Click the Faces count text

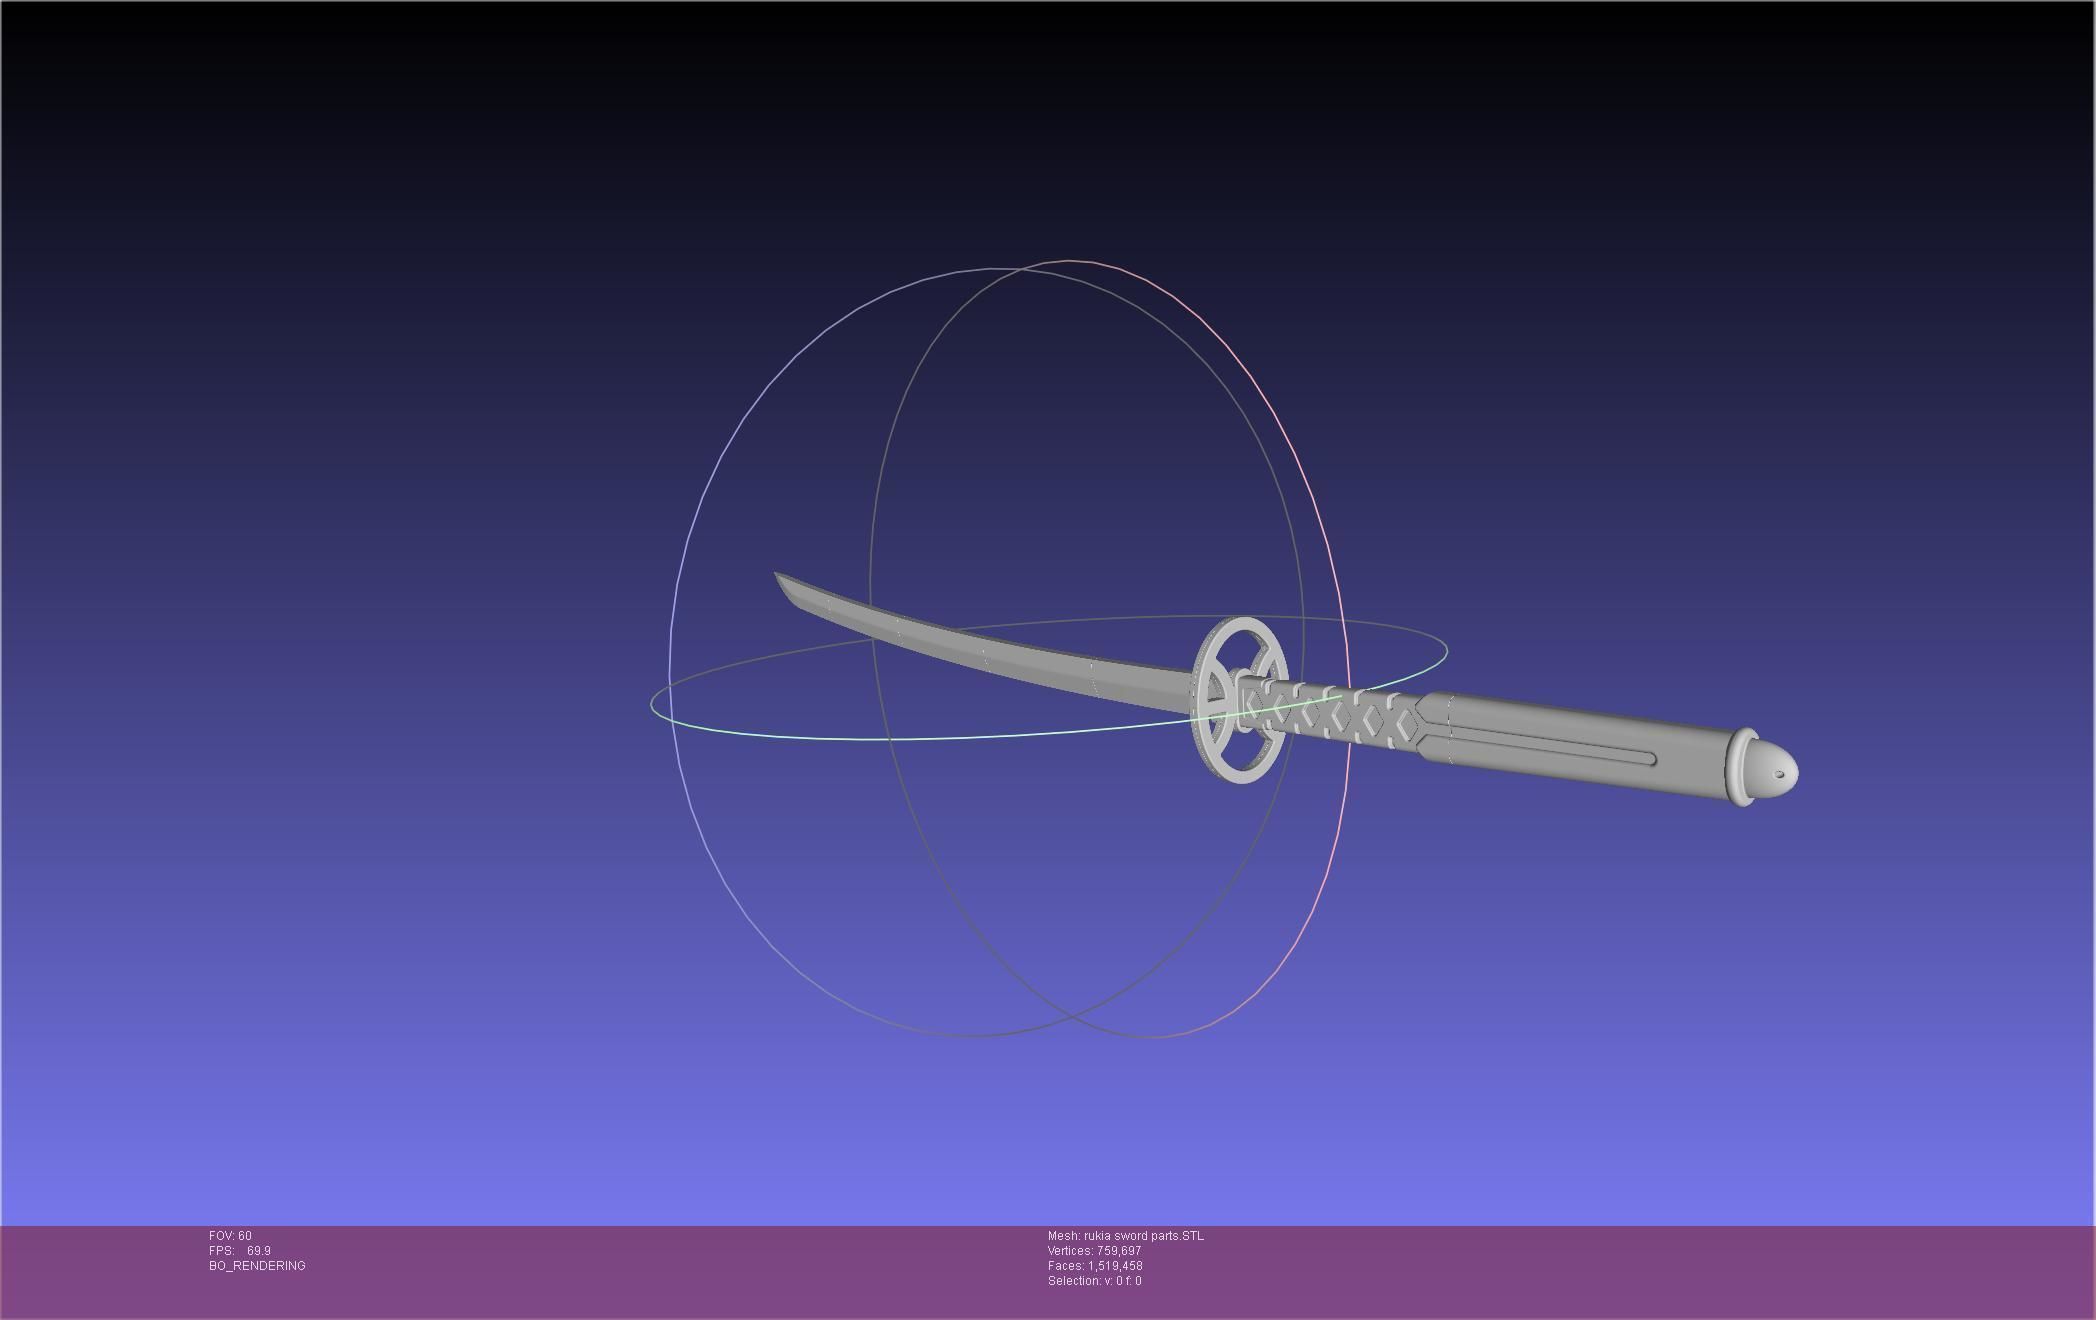(1094, 1266)
